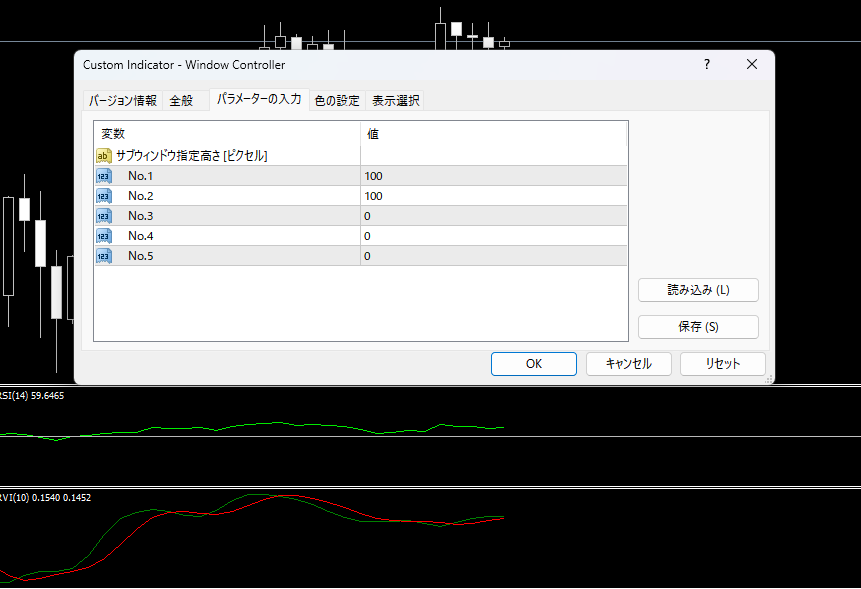Click the キャンセル button
The image size is (861, 589).
[629, 364]
